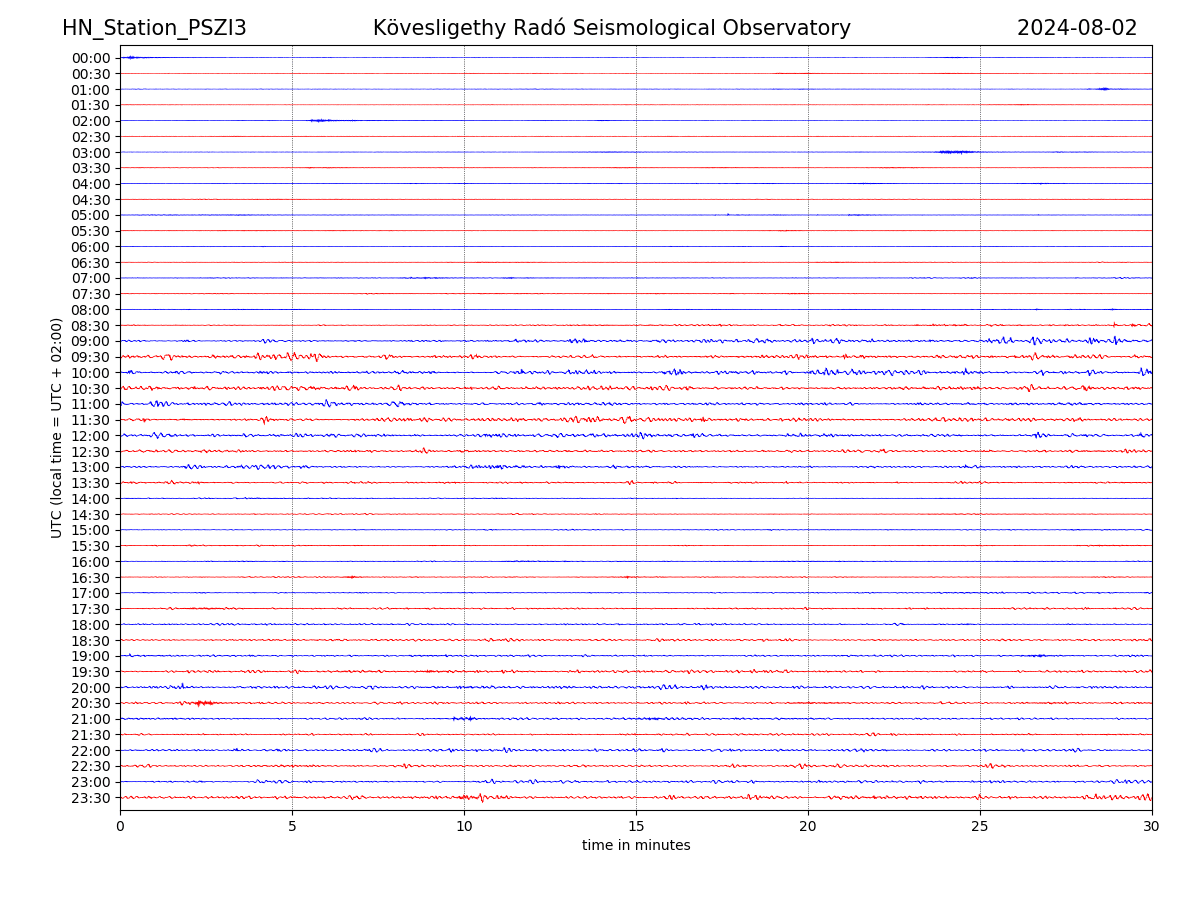Click the 'time in minutes' axis label
This screenshot has height=900, width=1200.
pyautogui.click(x=636, y=846)
